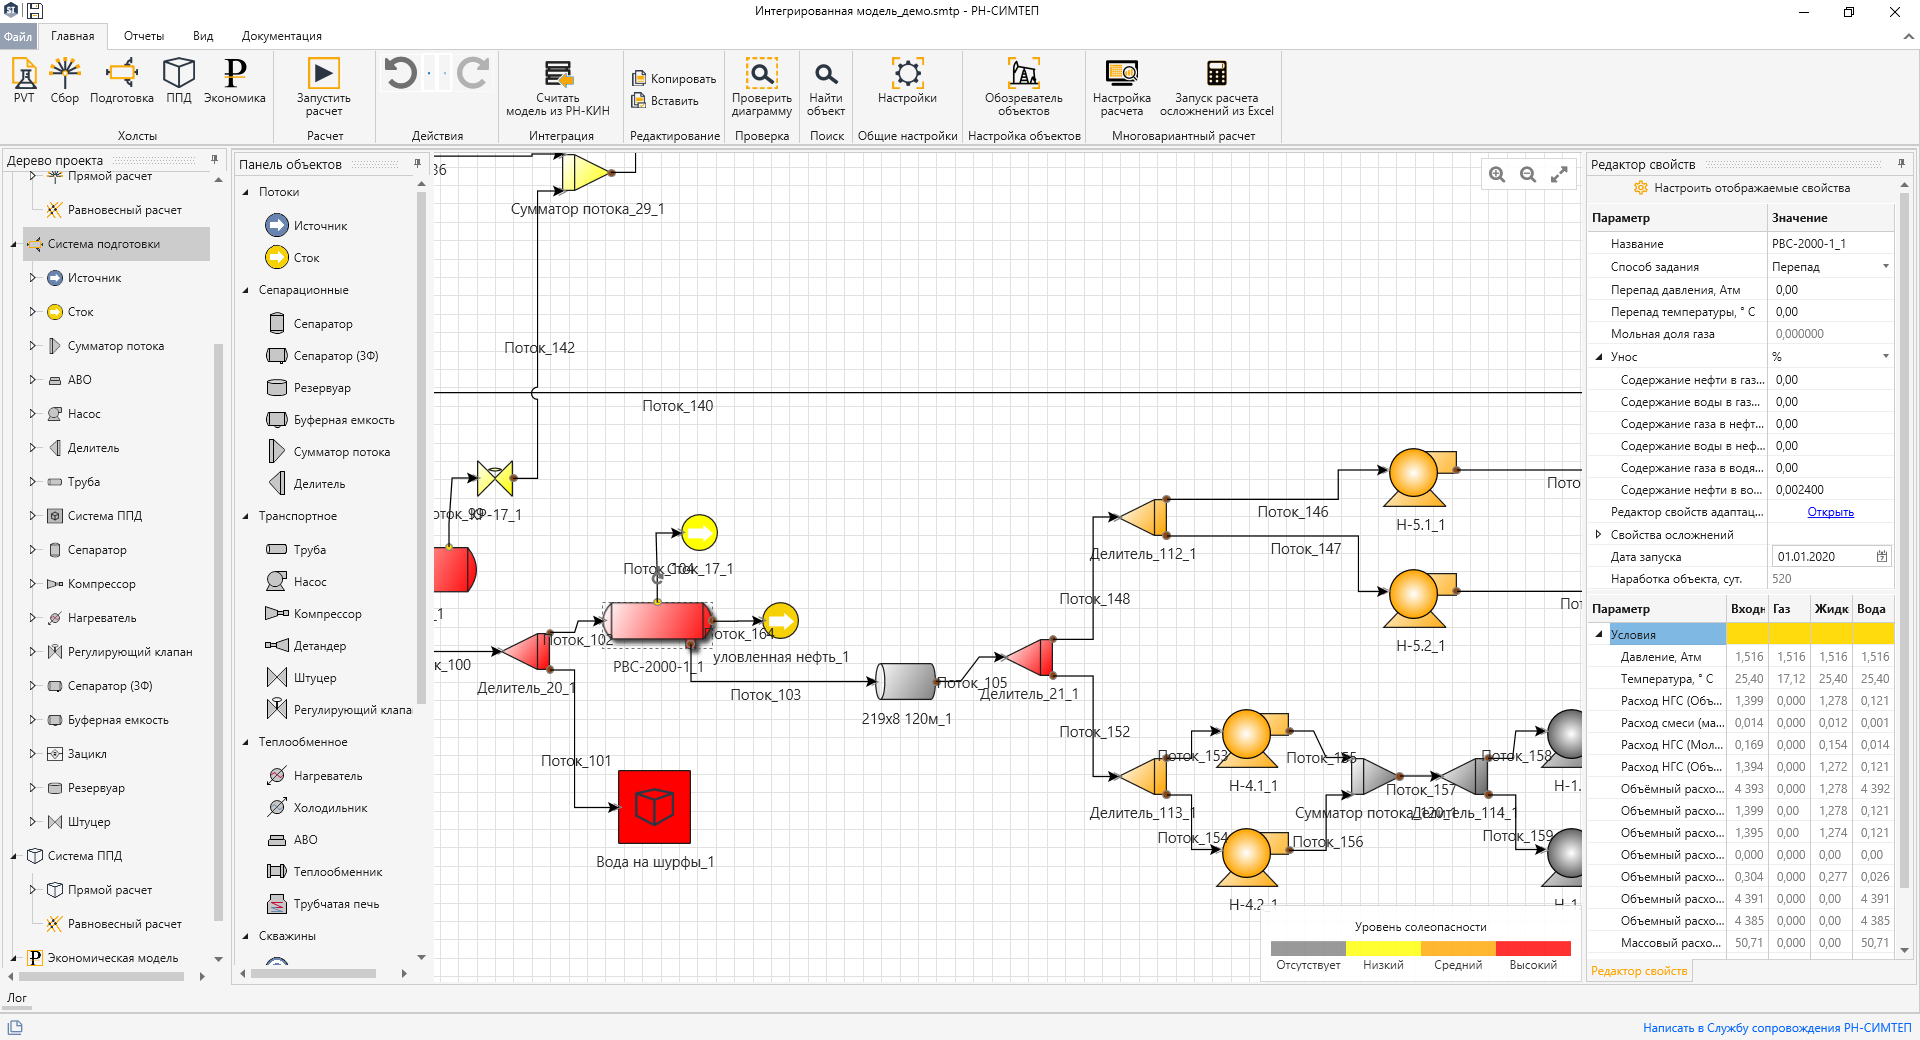
Task: Undo the last action
Action: 401,73
